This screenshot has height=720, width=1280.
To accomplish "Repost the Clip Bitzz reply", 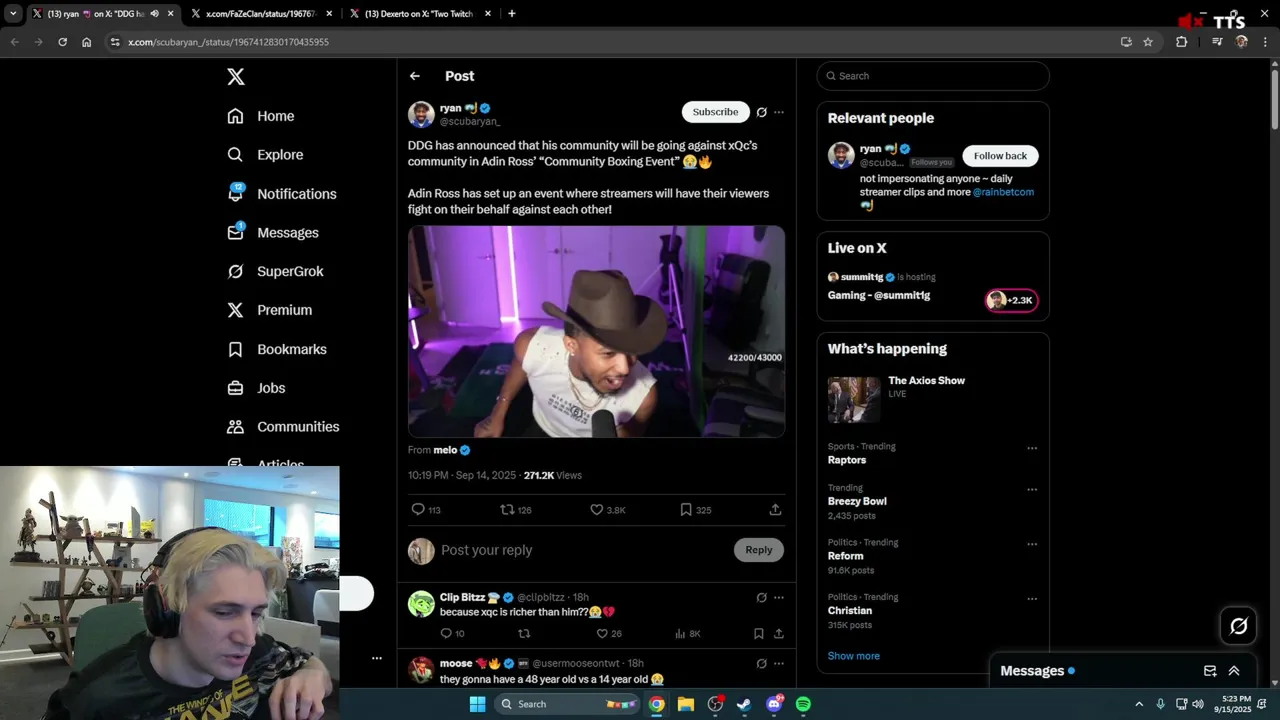I will pyautogui.click(x=524, y=634).
